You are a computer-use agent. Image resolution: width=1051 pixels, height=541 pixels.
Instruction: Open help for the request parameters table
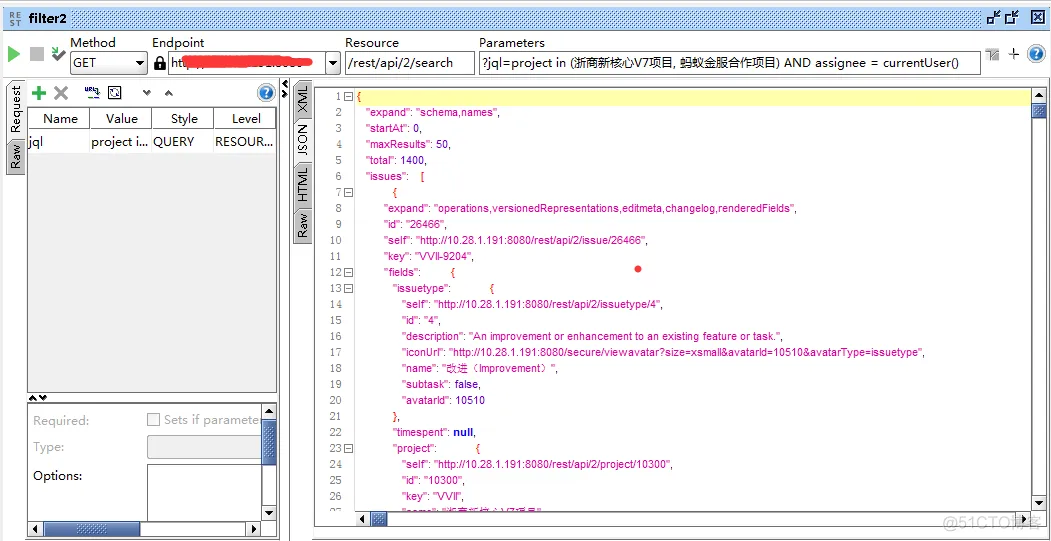coord(266,93)
